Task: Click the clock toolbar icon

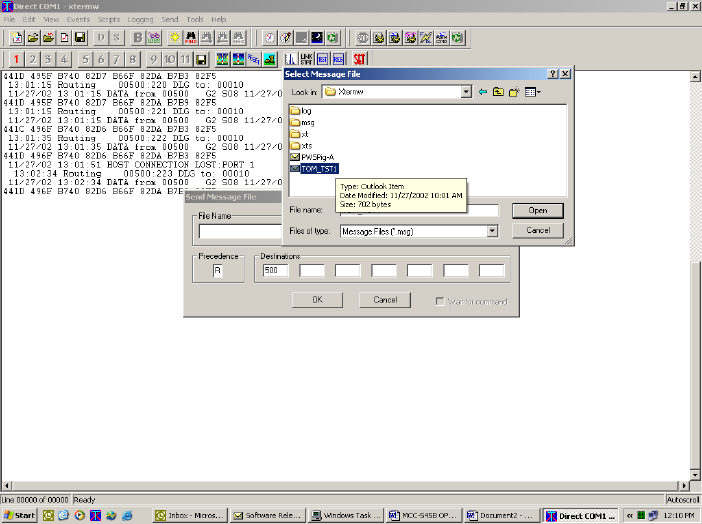Action: (270, 38)
